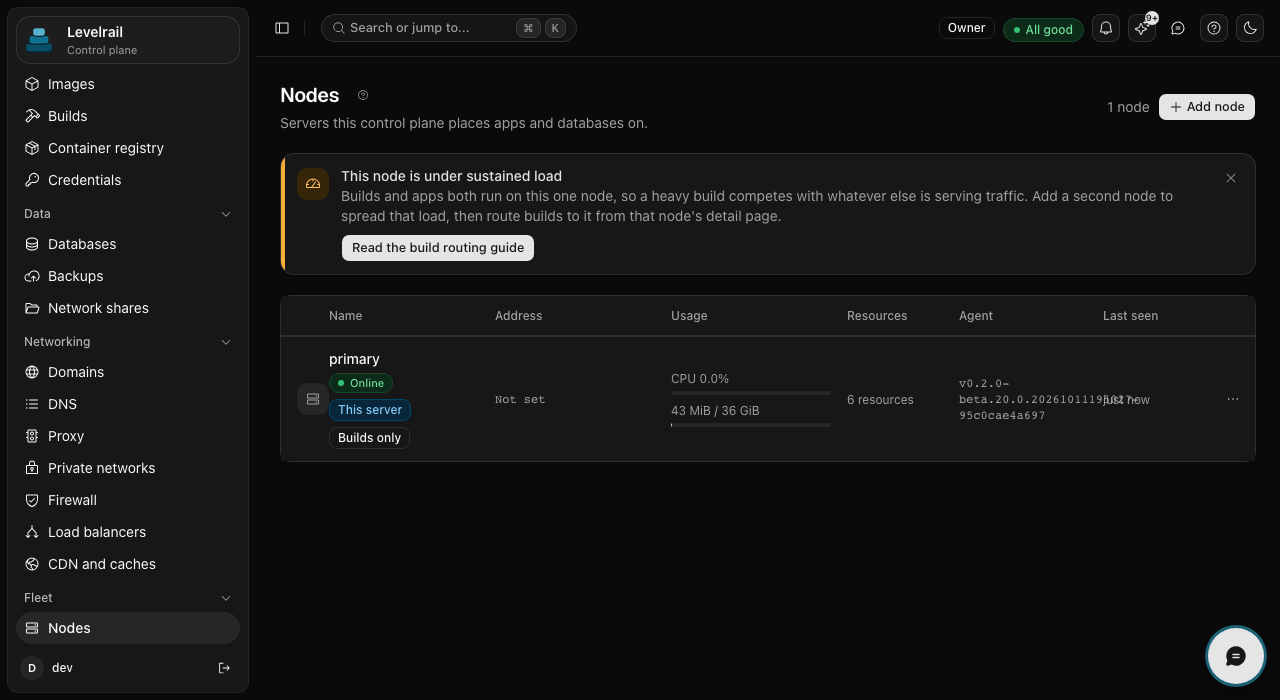Go to Container registry
The image size is (1280, 700).
click(128, 148)
